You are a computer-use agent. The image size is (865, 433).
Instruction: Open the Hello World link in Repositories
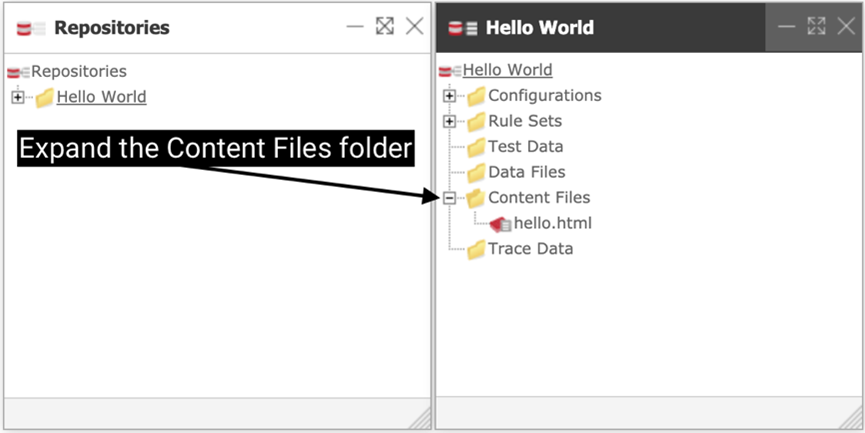(101, 97)
